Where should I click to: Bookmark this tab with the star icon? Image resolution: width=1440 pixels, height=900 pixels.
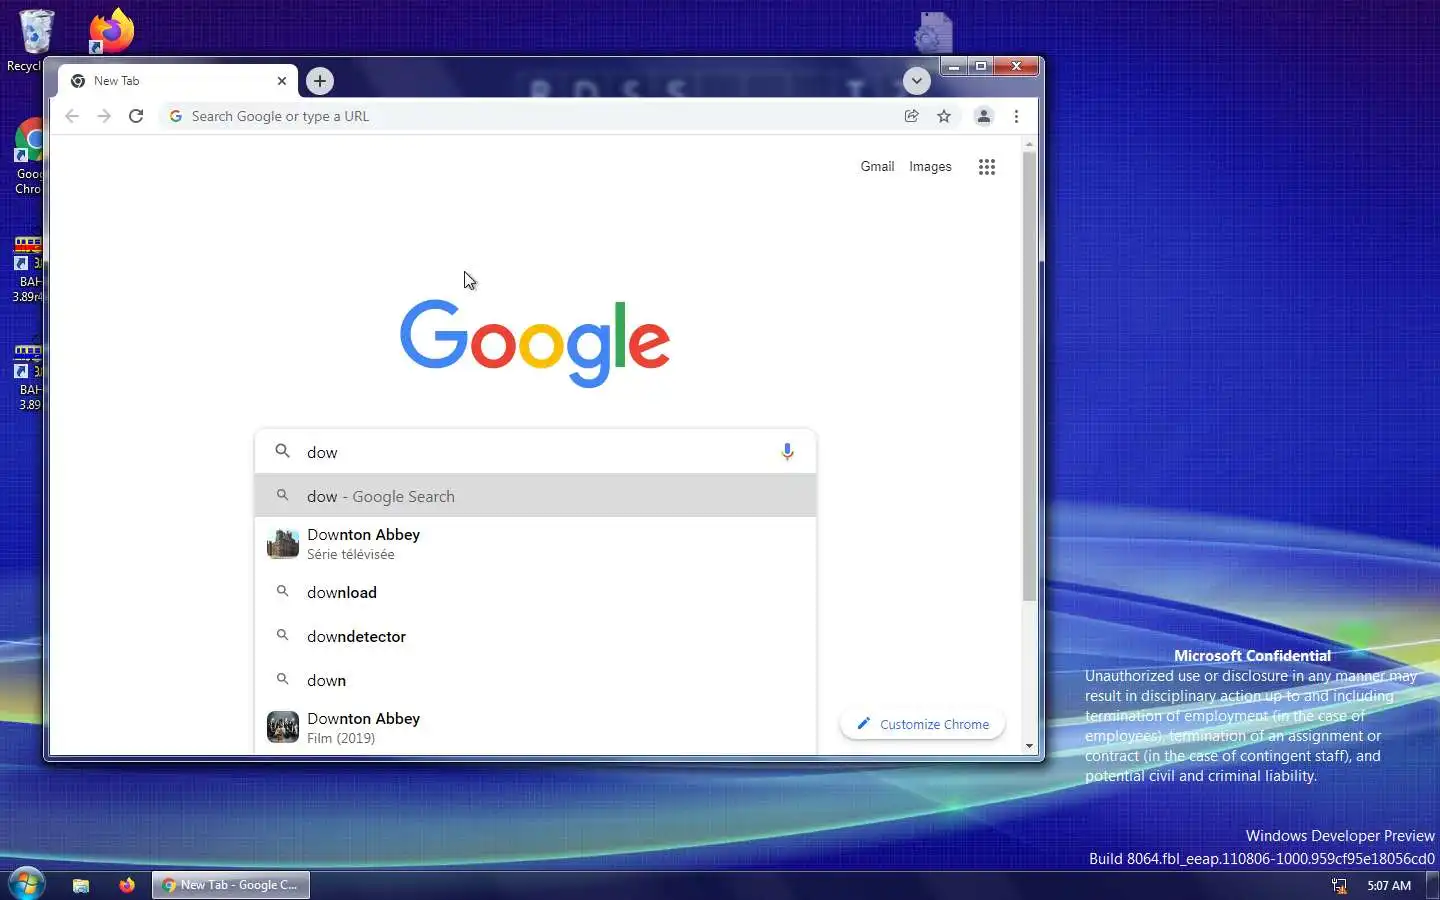[x=944, y=116]
